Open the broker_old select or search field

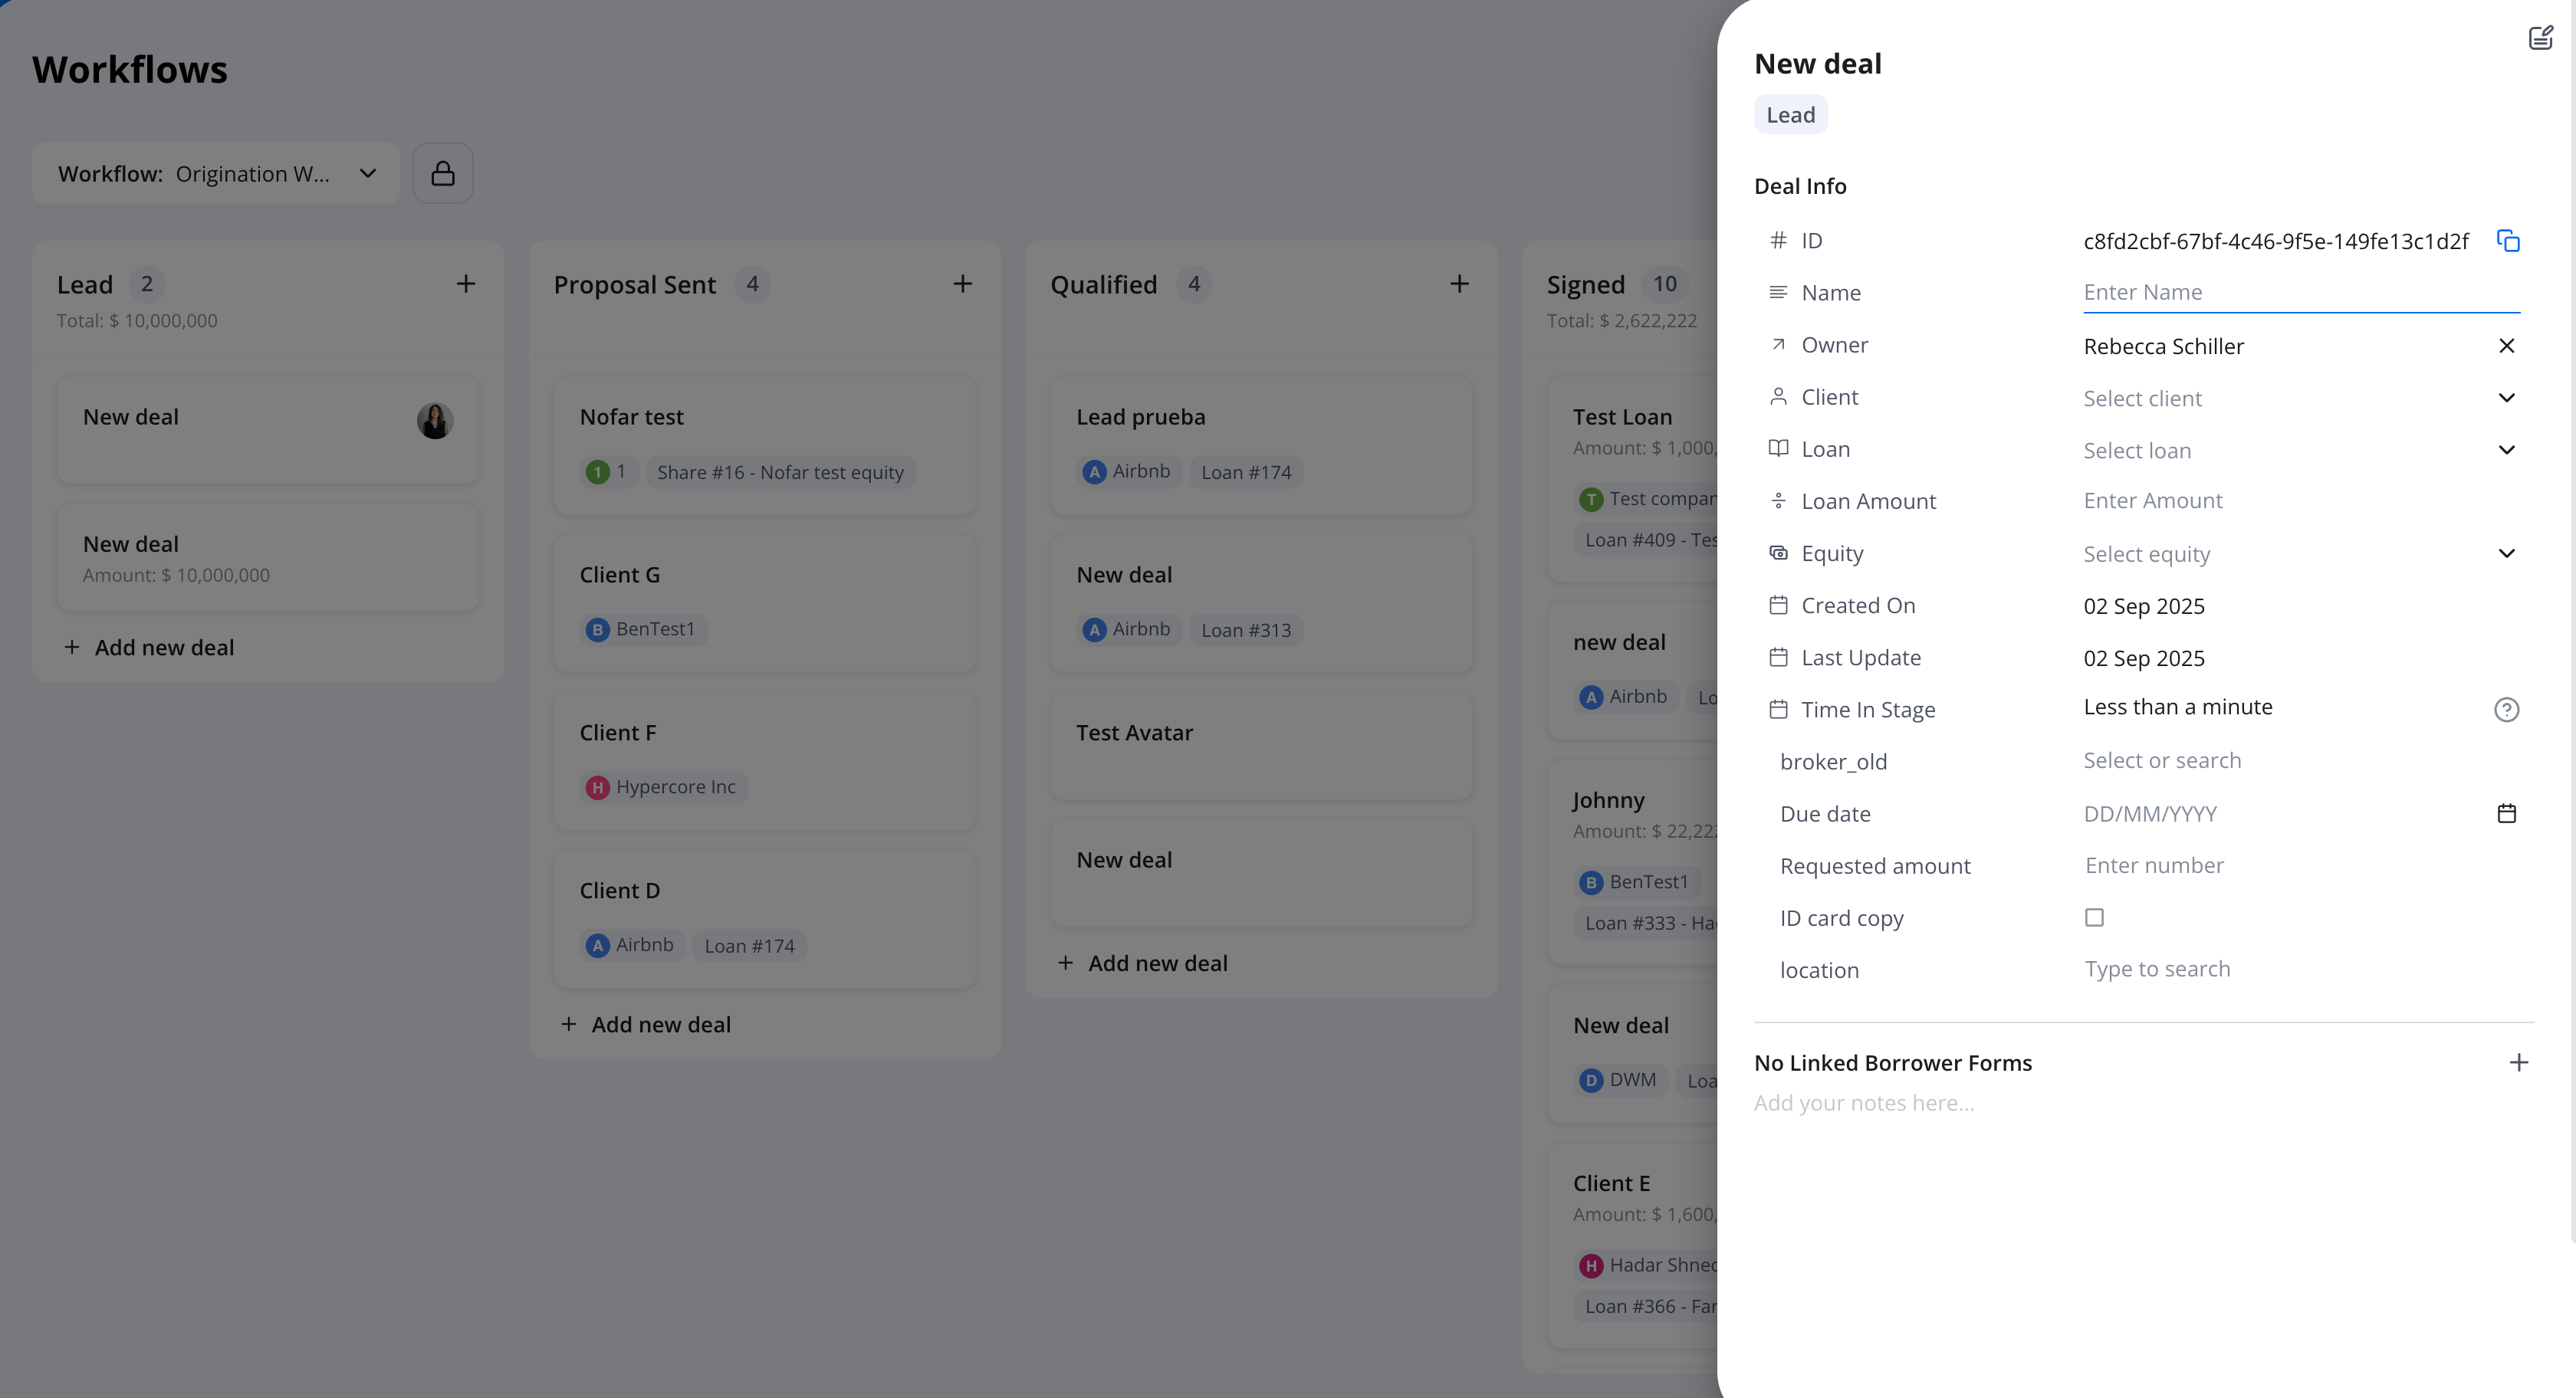pos(2301,761)
